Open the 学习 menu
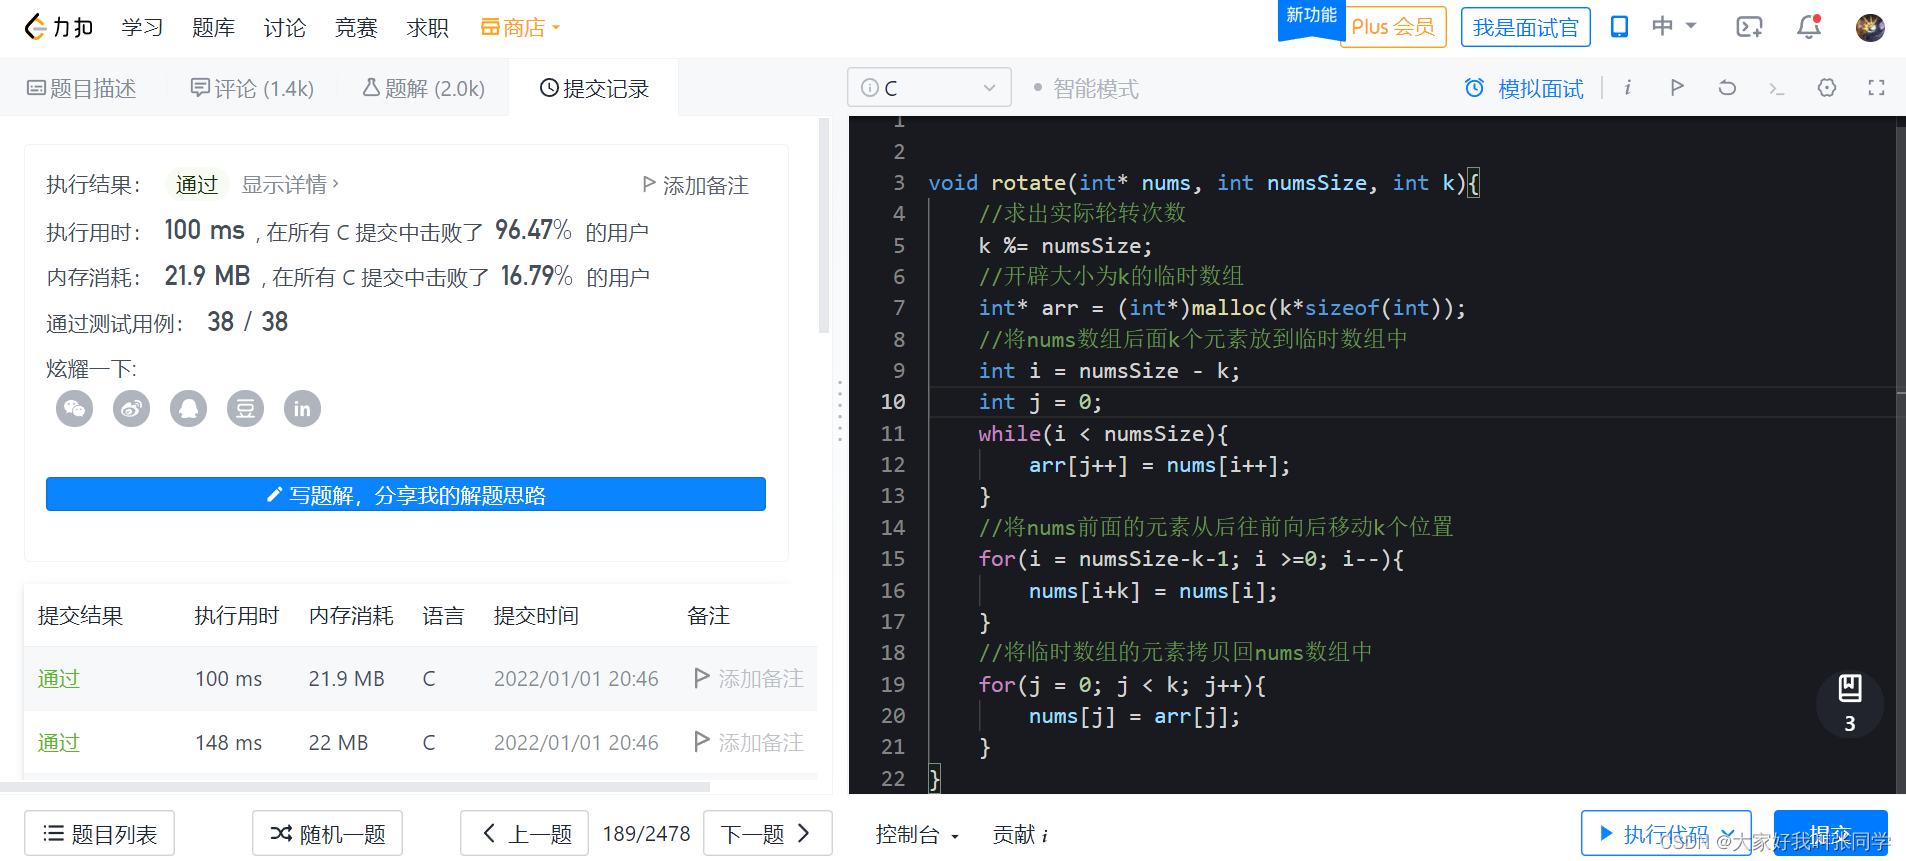Image resolution: width=1906 pixels, height=861 pixels. (x=142, y=28)
